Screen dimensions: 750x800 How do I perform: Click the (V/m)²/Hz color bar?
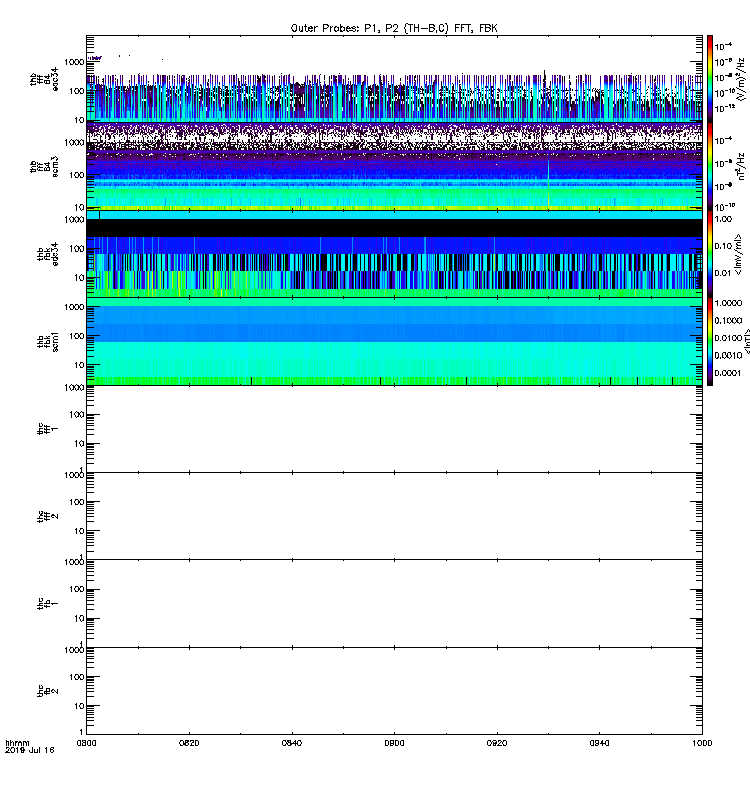tap(710, 78)
